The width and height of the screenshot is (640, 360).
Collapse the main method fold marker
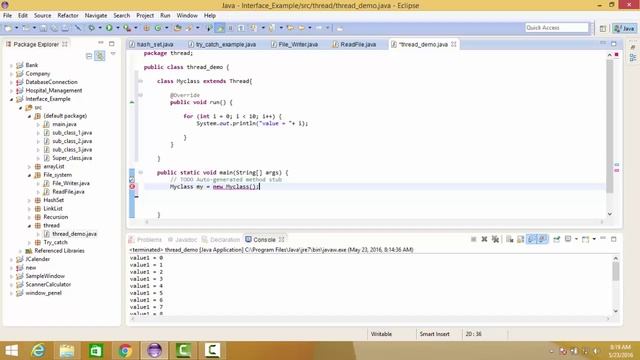(x=140, y=173)
